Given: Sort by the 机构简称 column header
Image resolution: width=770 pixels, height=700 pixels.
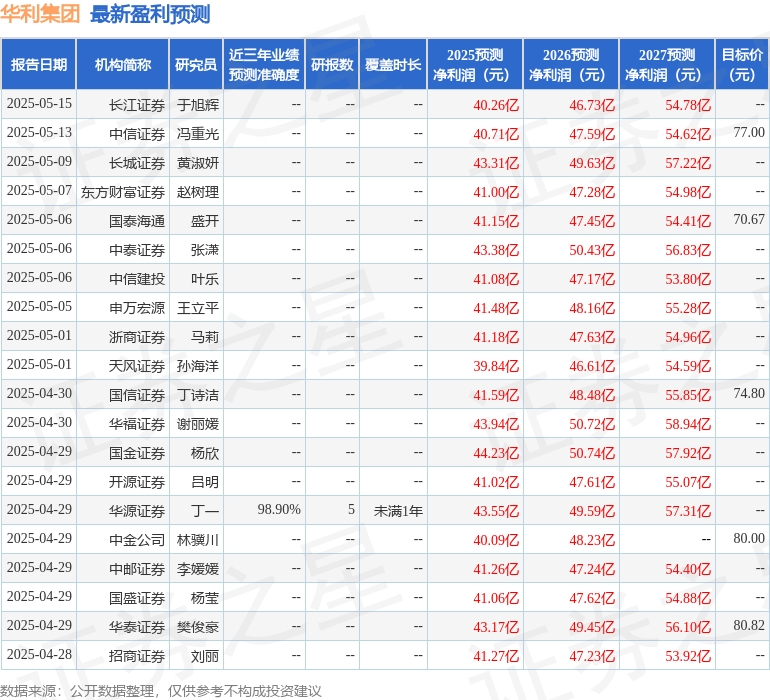Looking at the screenshot, I should point(123,65).
